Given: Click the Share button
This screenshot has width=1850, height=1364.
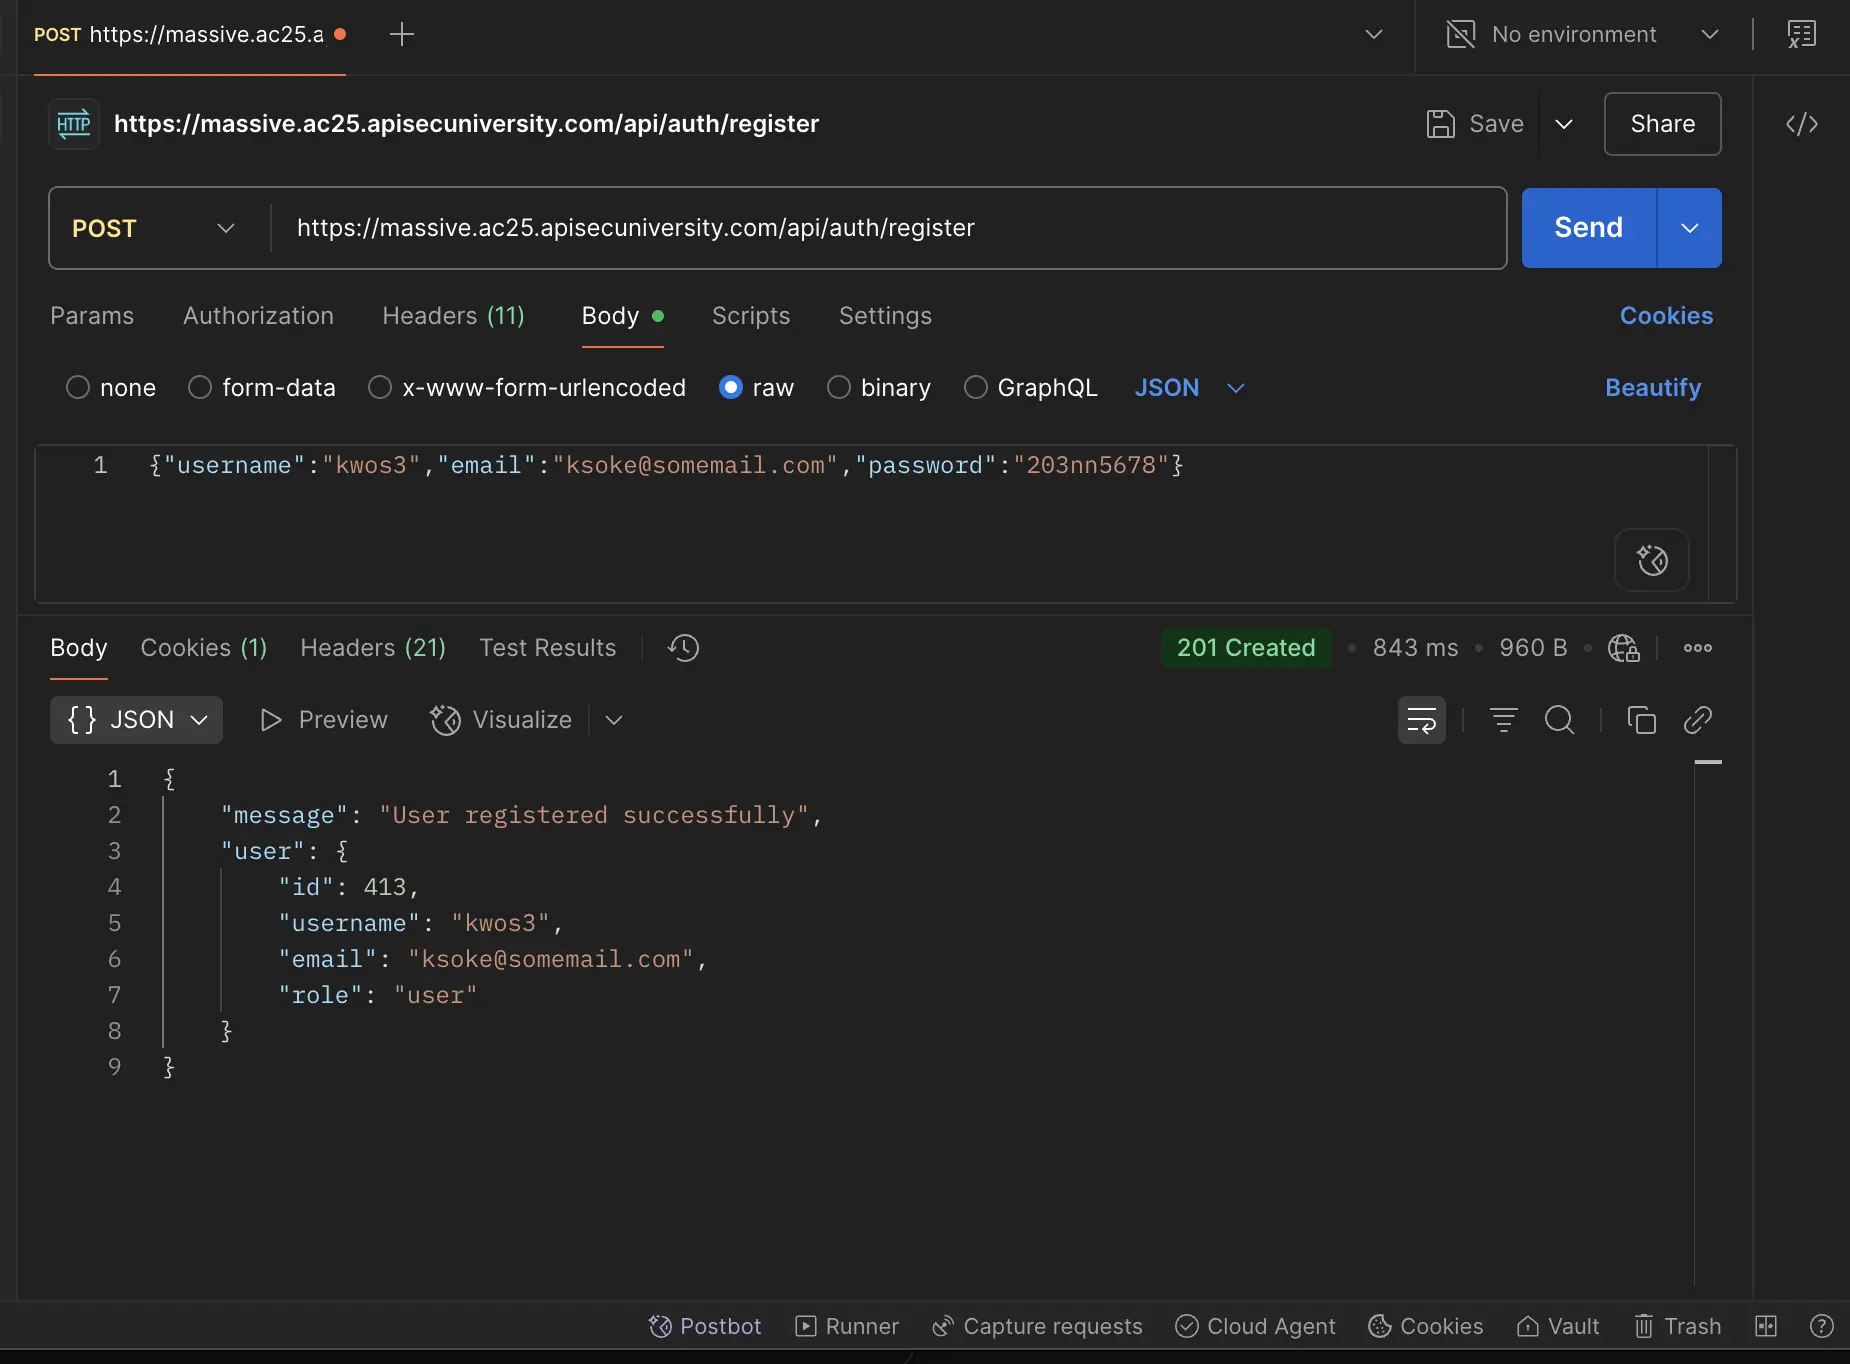Looking at the screenshot, I should (x=1663, y=124).
